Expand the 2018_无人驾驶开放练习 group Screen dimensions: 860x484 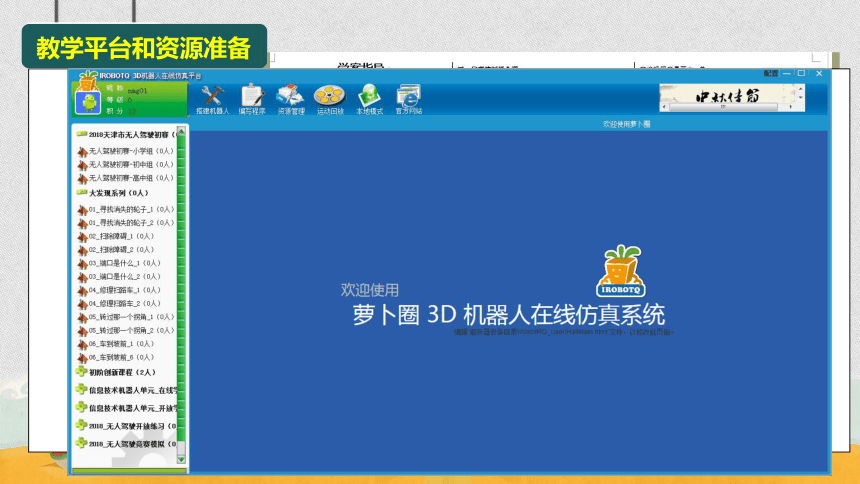(81, 425)
